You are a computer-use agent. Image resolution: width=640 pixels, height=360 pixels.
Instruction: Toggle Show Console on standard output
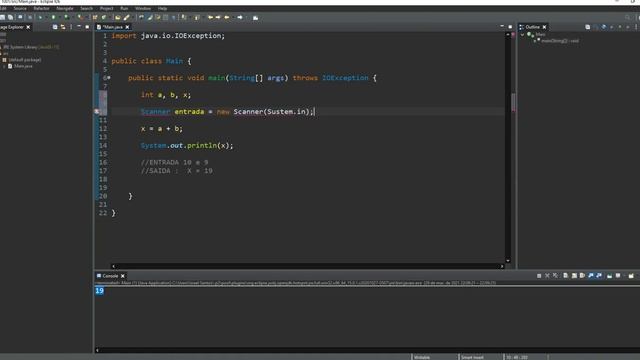(591, 276)
